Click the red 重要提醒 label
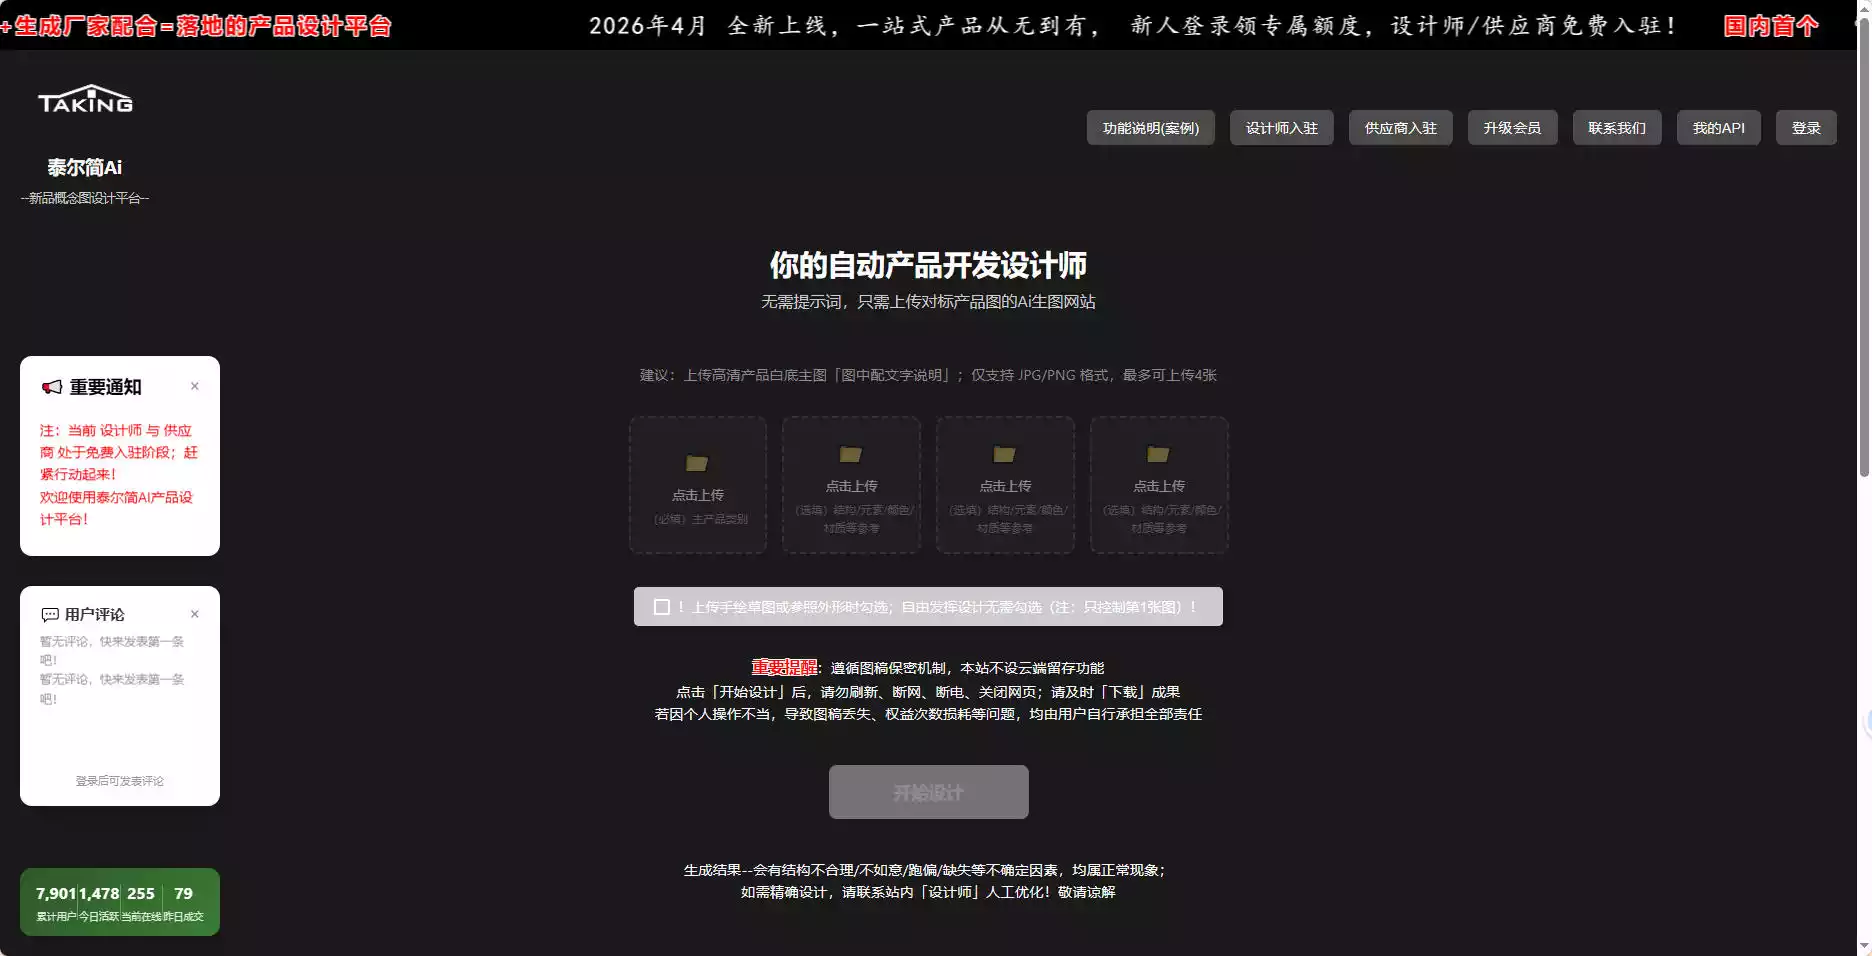This screenshot has width=1872, height=956. (x=785, y=667)
